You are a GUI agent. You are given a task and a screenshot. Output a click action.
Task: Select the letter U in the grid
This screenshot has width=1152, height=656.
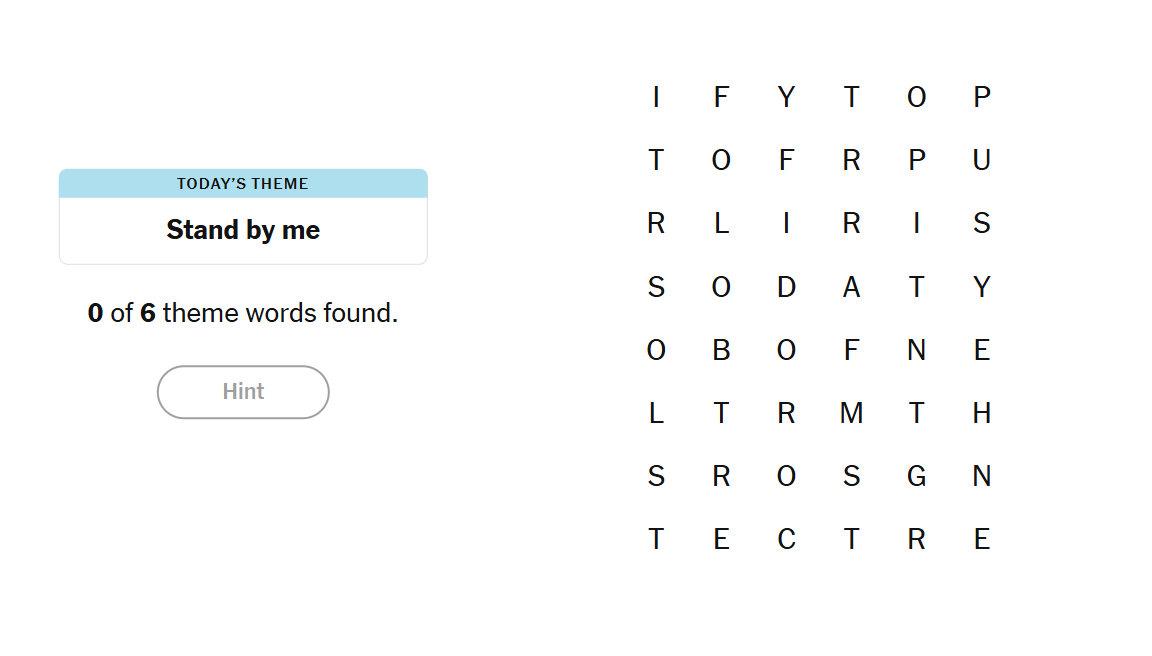tap(981, 160)
